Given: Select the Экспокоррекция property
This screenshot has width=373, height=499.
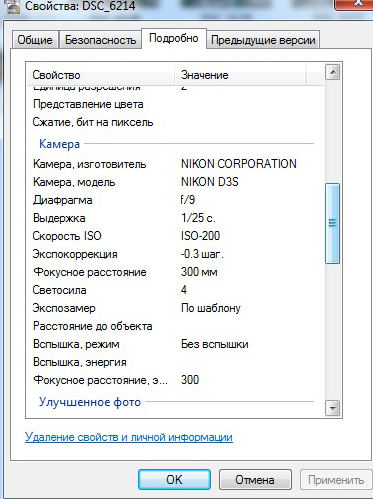Looking at the screenshot, I should click(75, 254).
